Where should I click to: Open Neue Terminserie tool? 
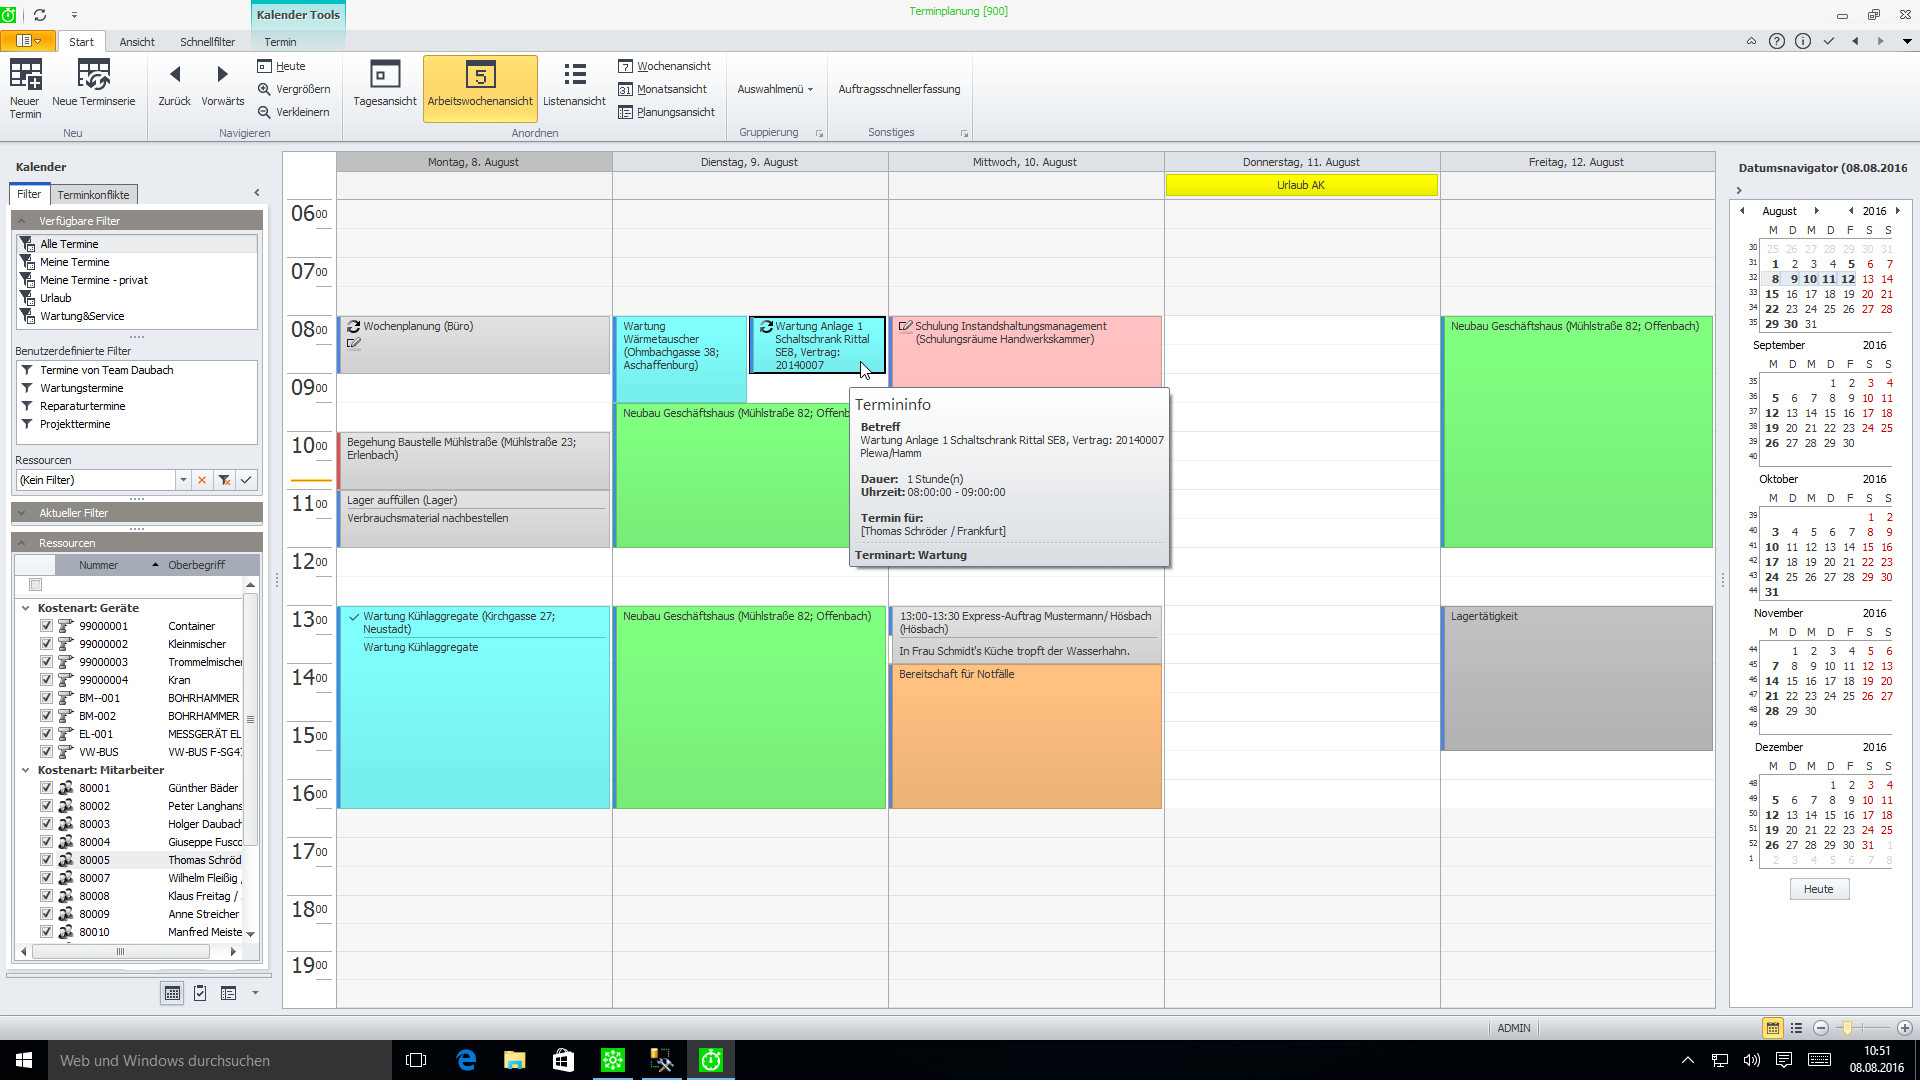[x=93, y=83]
